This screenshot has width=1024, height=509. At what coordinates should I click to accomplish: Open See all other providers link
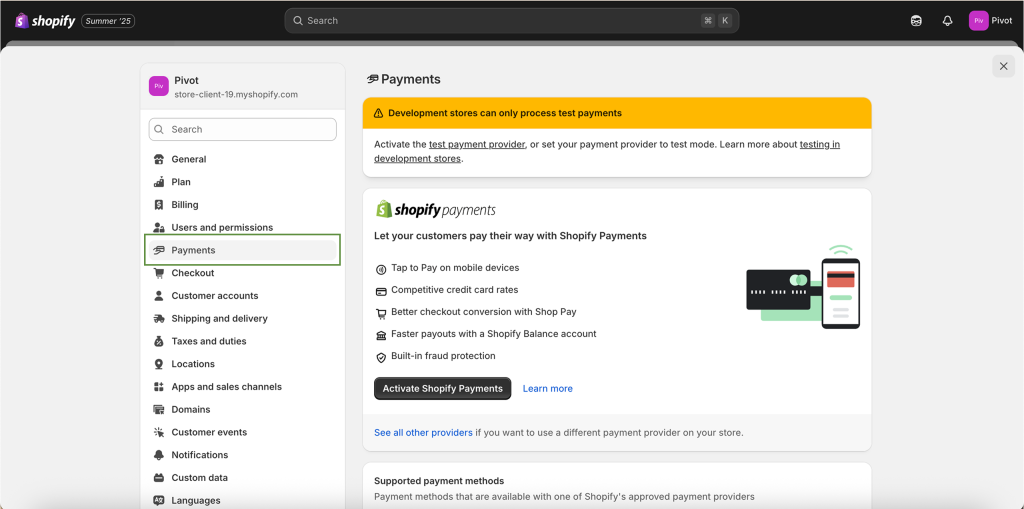[x=423, y=433]
